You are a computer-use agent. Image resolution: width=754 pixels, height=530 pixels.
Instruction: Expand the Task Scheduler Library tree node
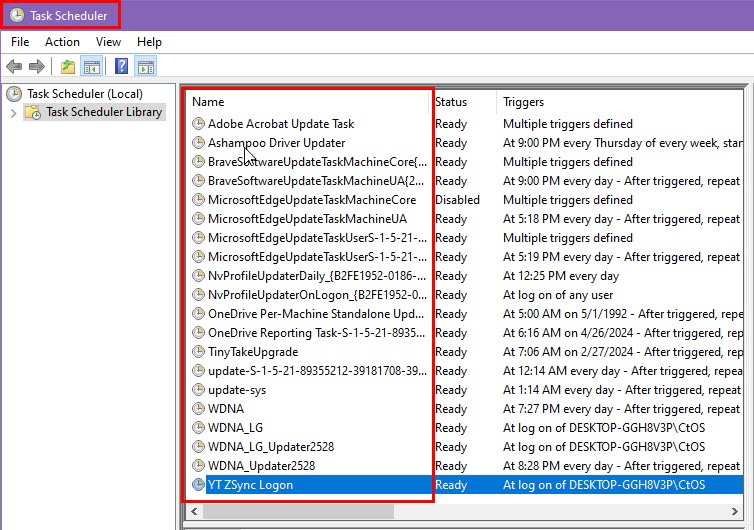pyautogui.click(x=13, y=113)
